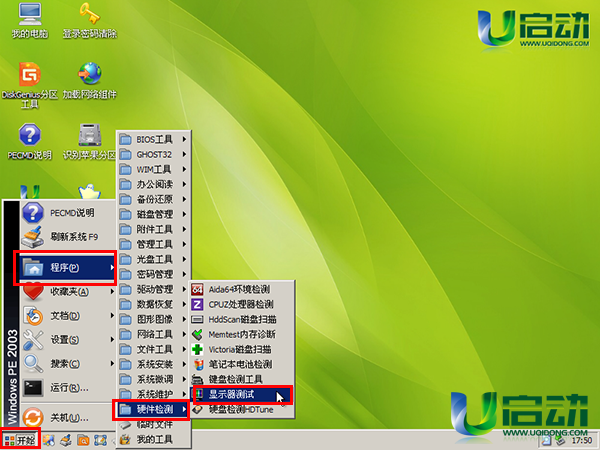
Task: Click the tray icon left of the clock
Action: tap(561, 441)
